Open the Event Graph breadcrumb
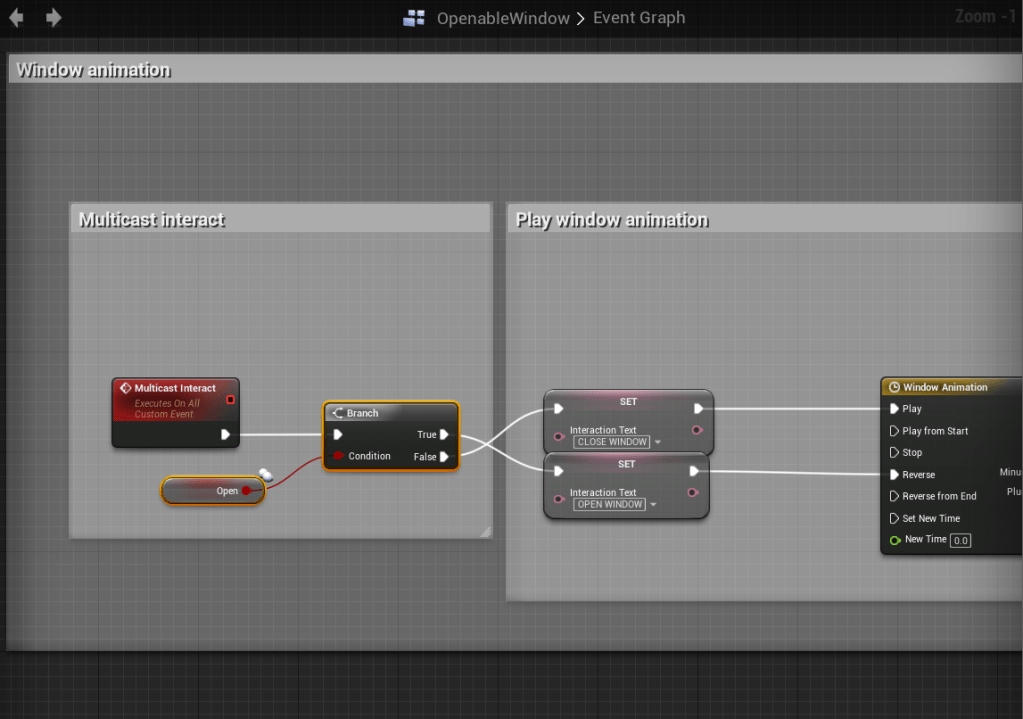The image size is (1023, 719). coord(639,18)
